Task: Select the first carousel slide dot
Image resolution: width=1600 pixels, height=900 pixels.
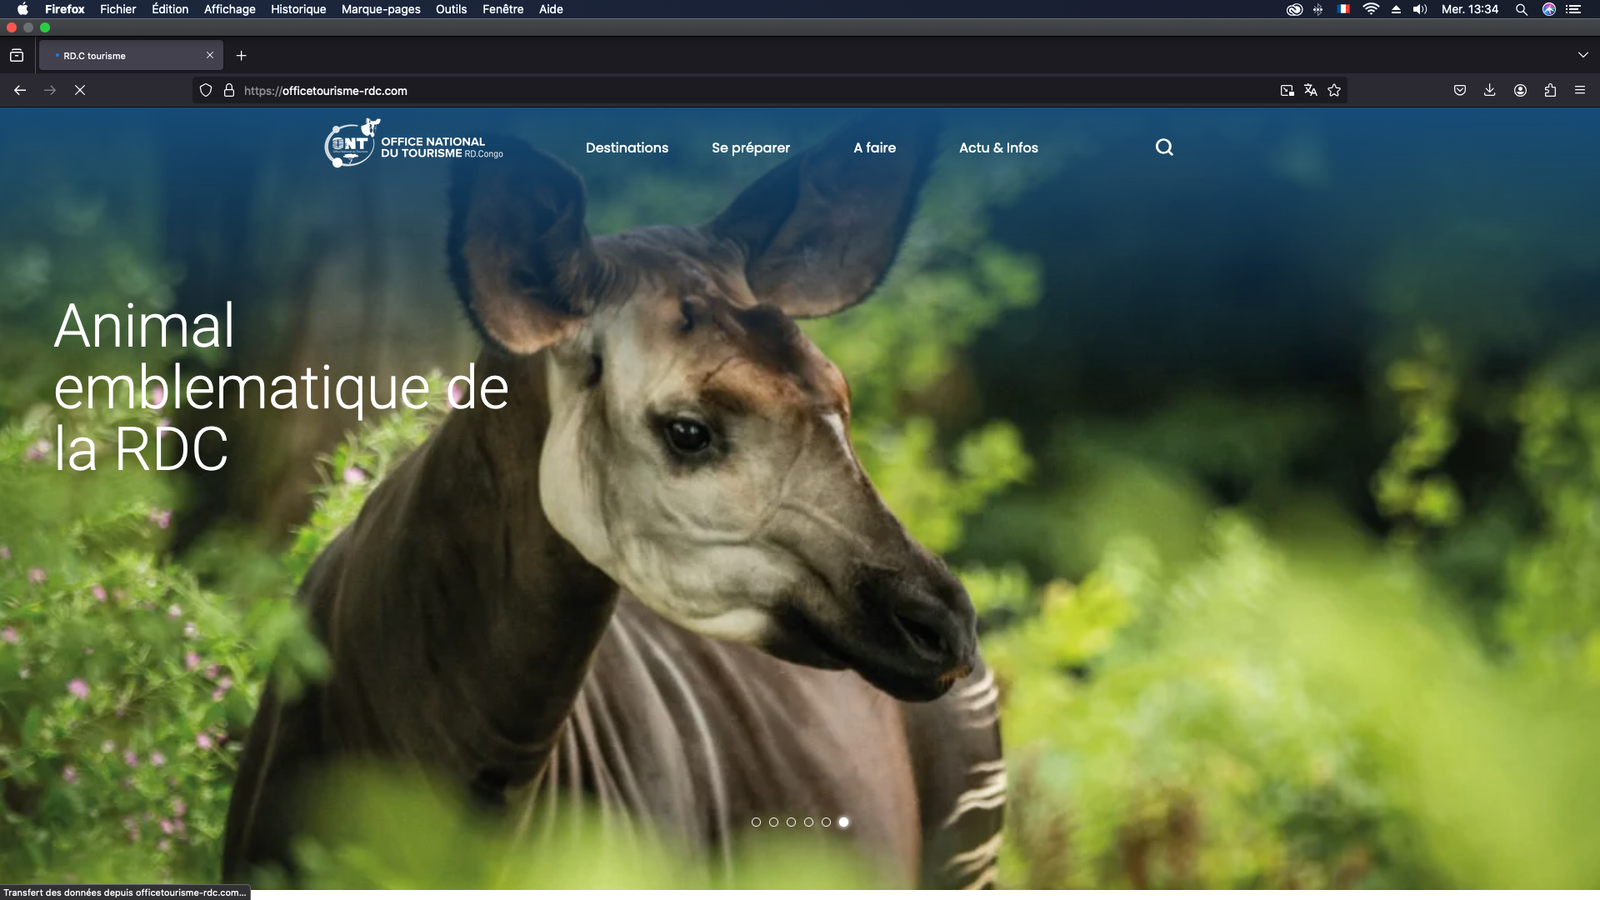Action: tap(756, 822)
